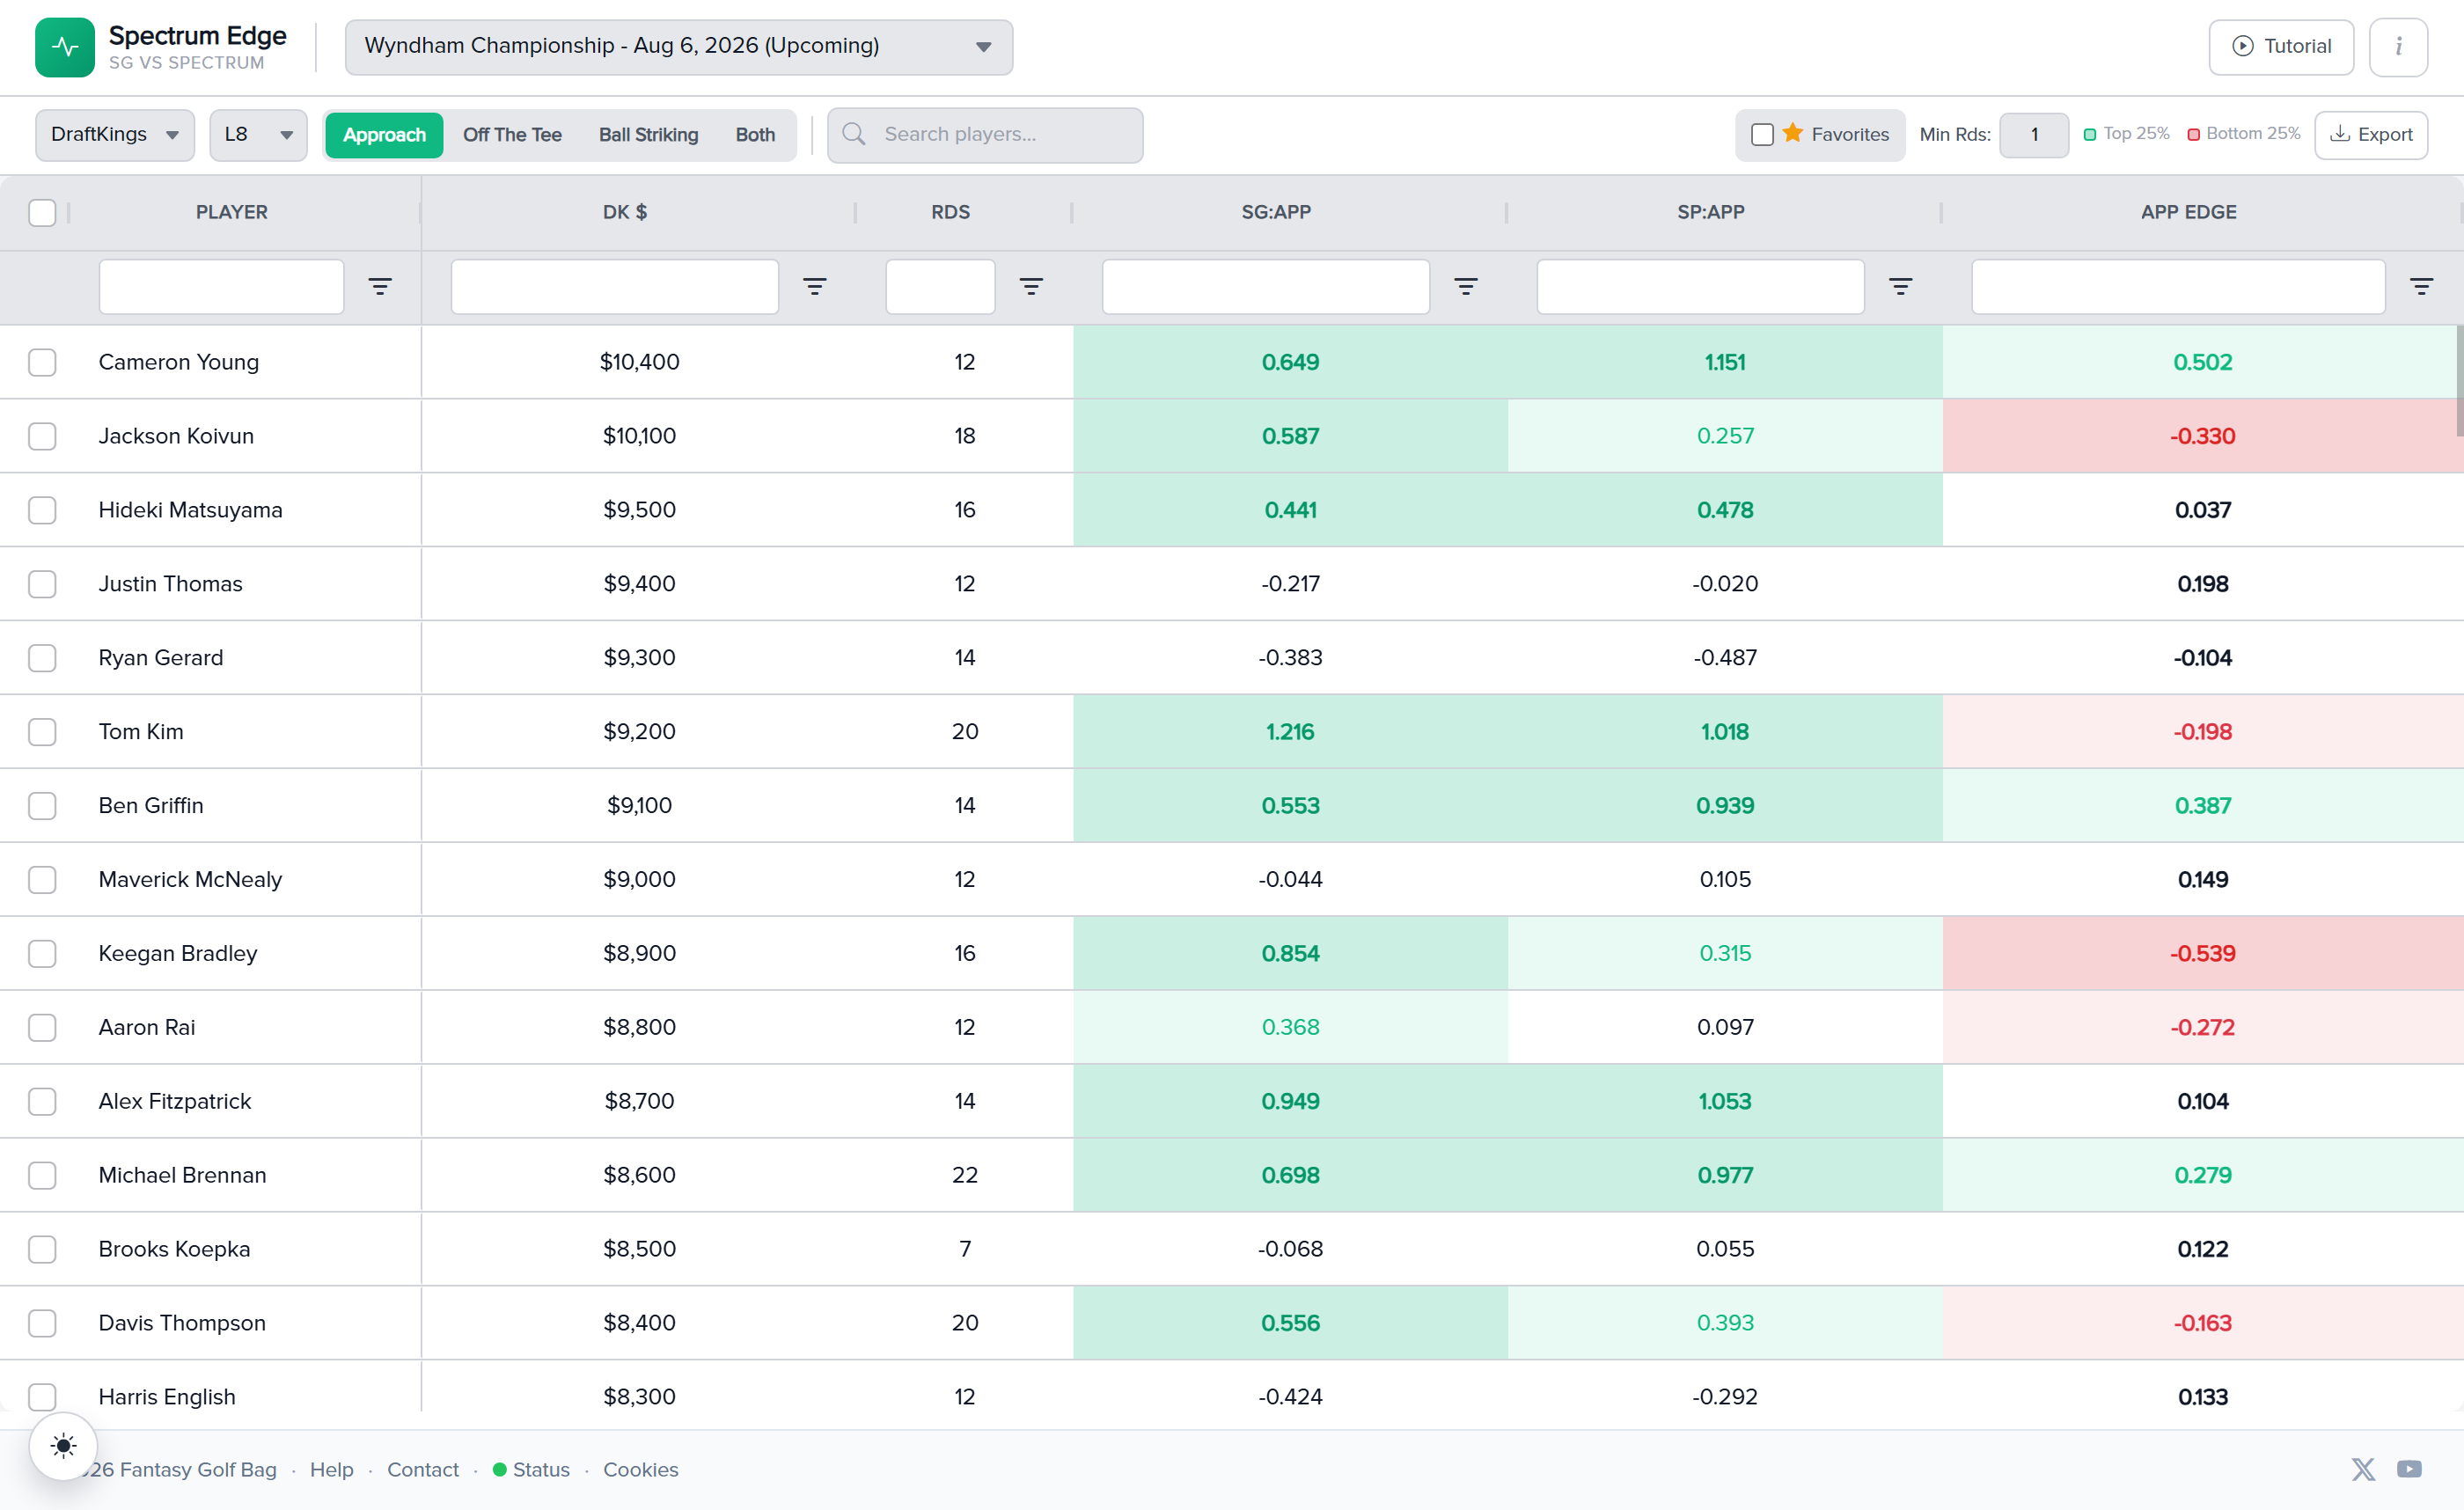Click the Export button
Image resolution: width=2464 pixels, height=1510 pixels.
coord(2371,135)
